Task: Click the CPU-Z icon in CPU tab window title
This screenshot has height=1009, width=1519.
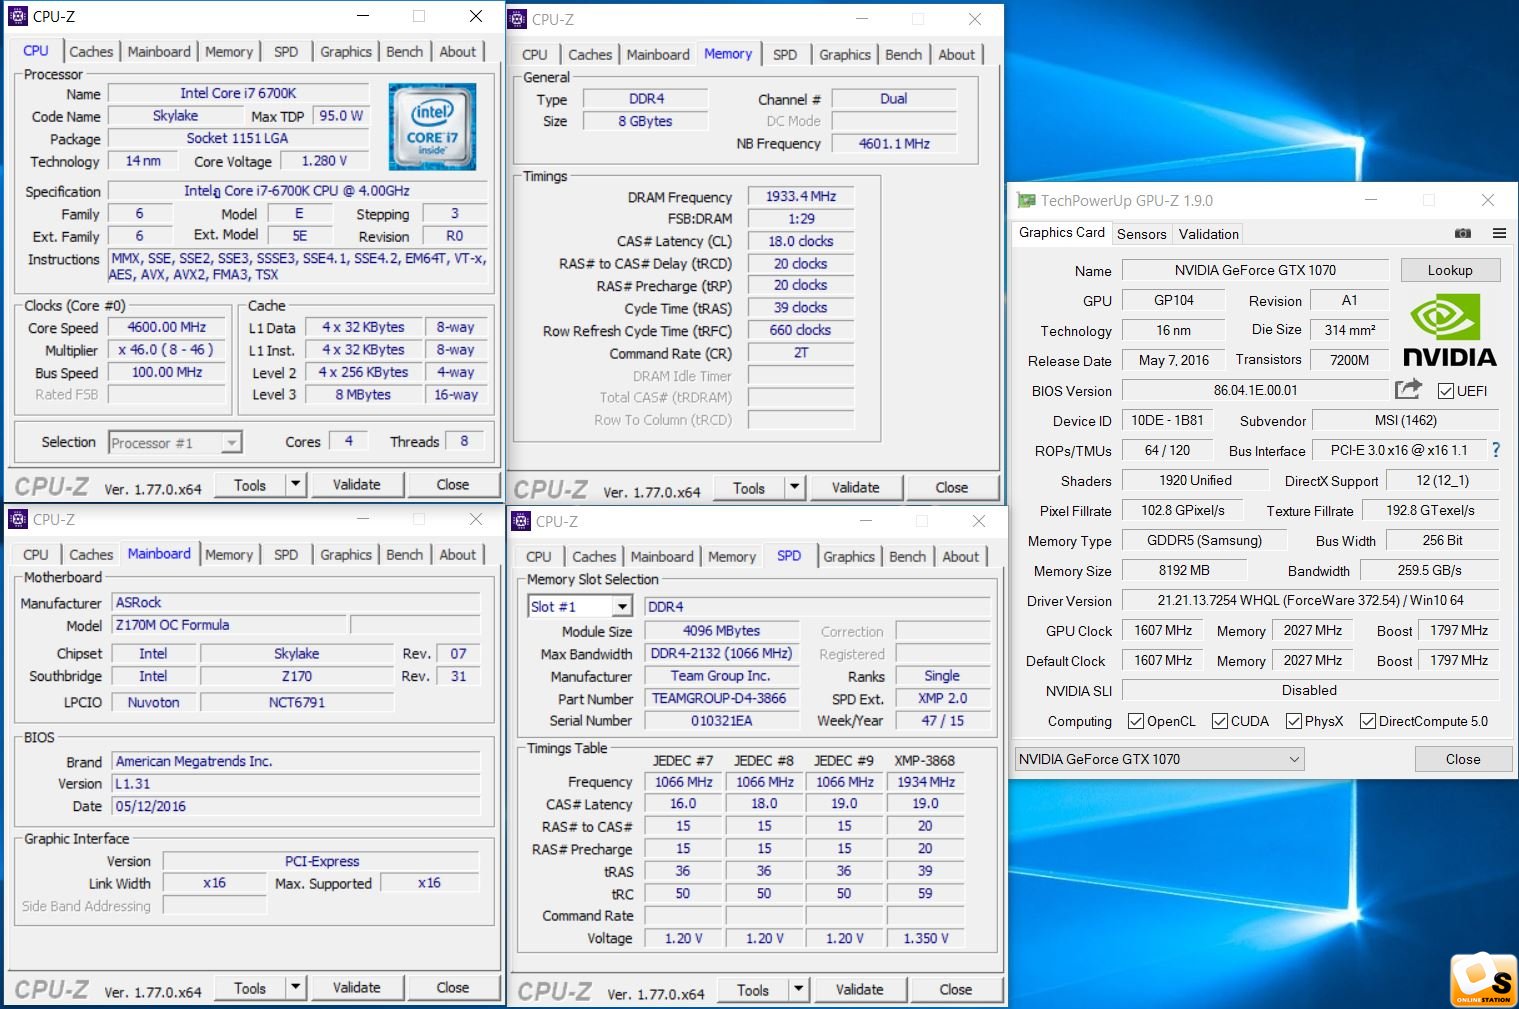Action: pyautogui.click(x=18, y=16)
